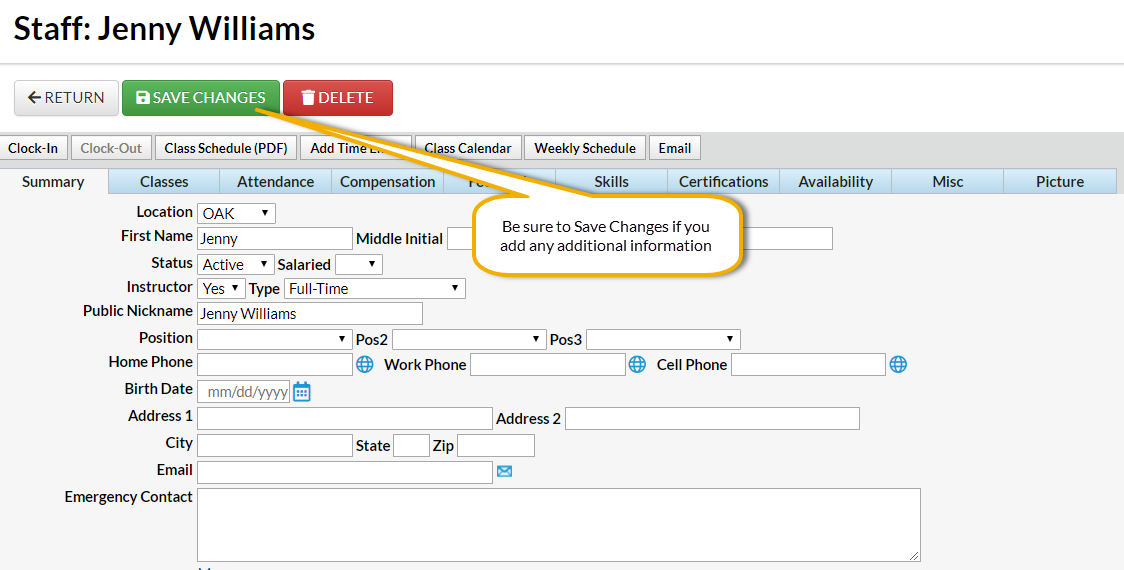Expand the Type dropdown showing Full-Time
This screenshot has width=1124, height=570.
[x=375, y=288]
